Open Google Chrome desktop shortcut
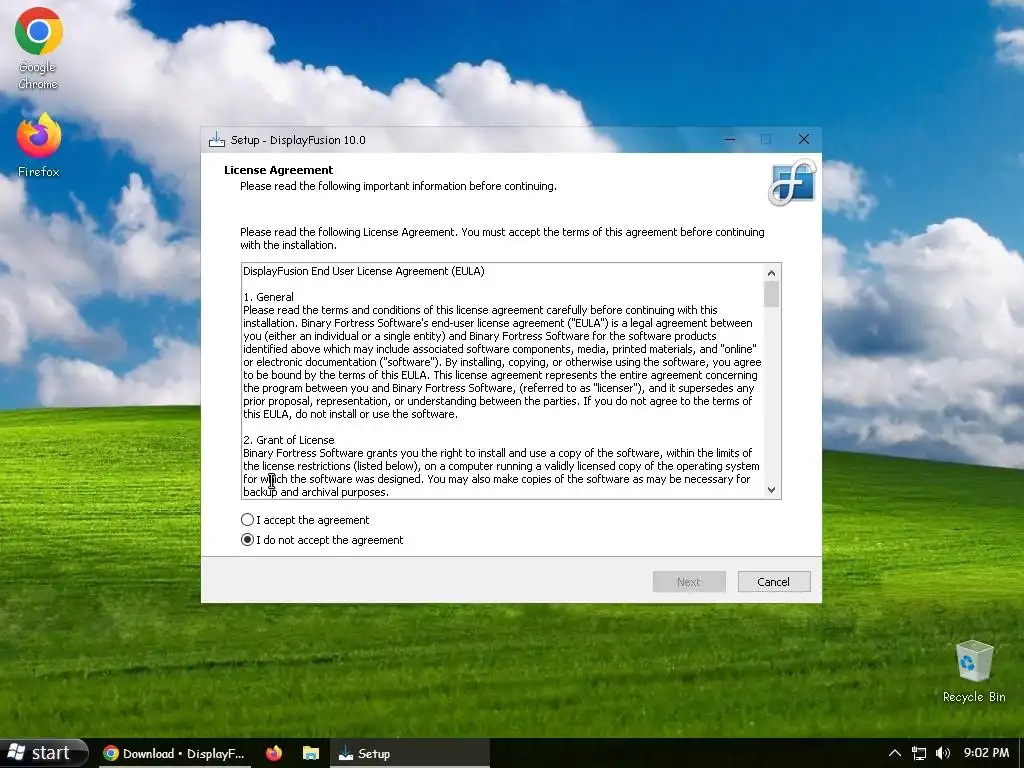 click(39, 49)
